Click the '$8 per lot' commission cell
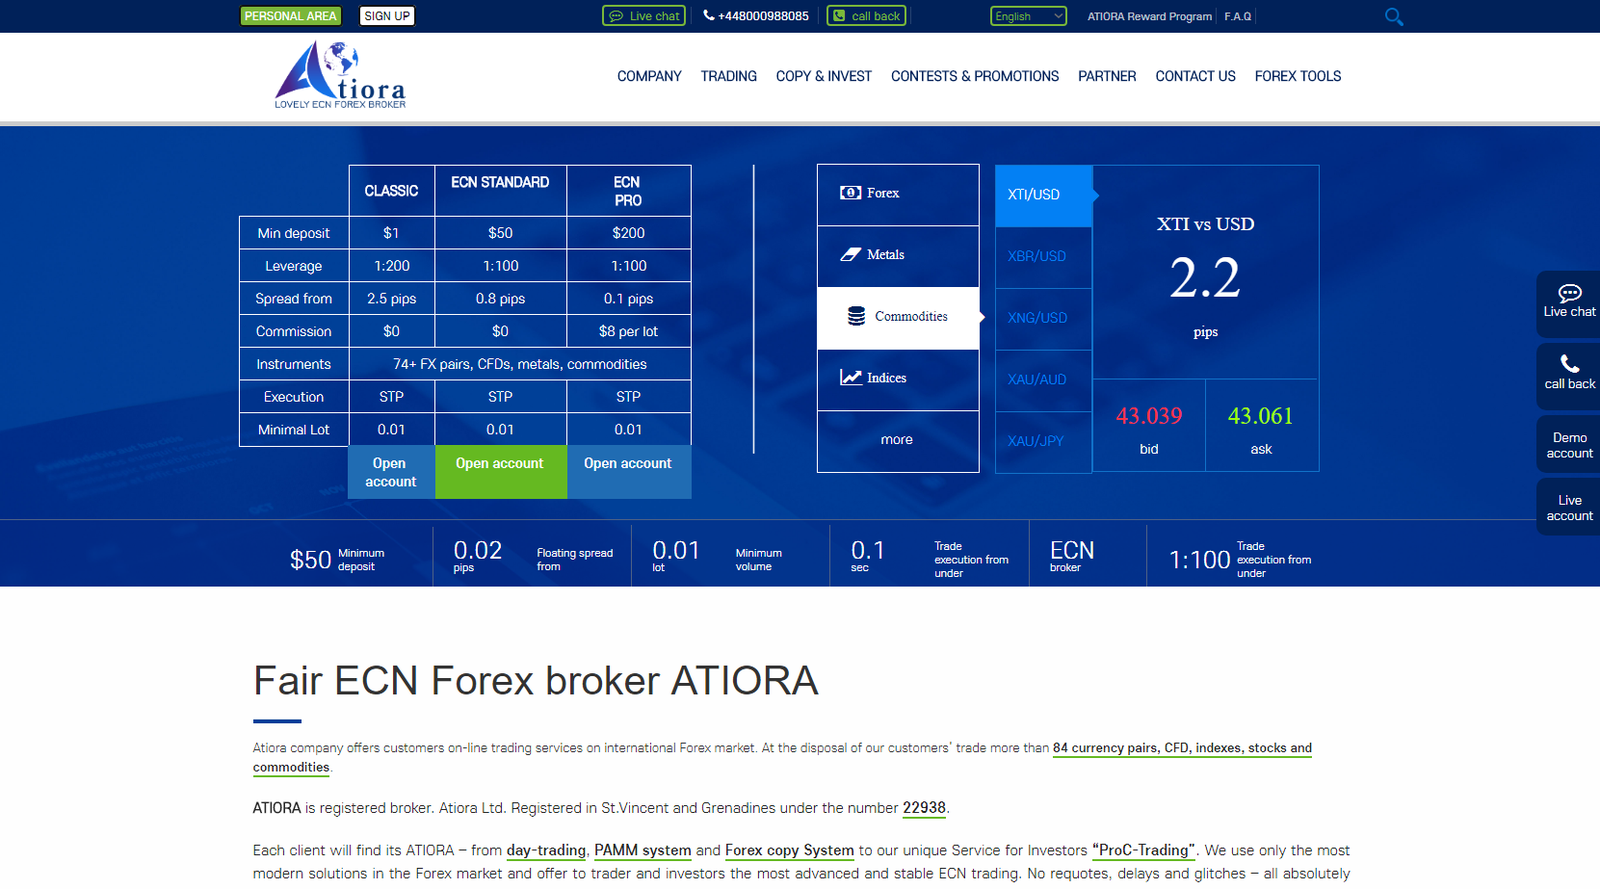This screenshot has height=889, width=1600. (628, 332)
